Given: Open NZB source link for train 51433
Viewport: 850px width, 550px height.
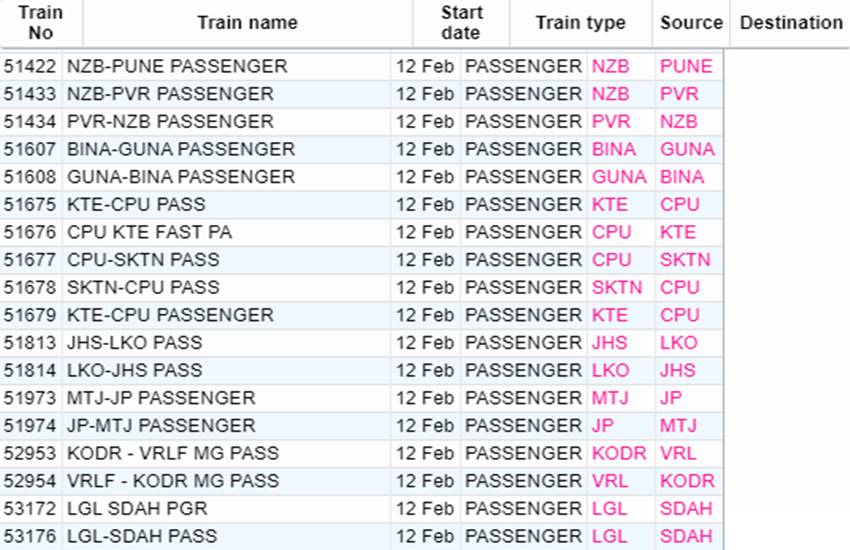Looking at the screenshot, I should (610, 94).
